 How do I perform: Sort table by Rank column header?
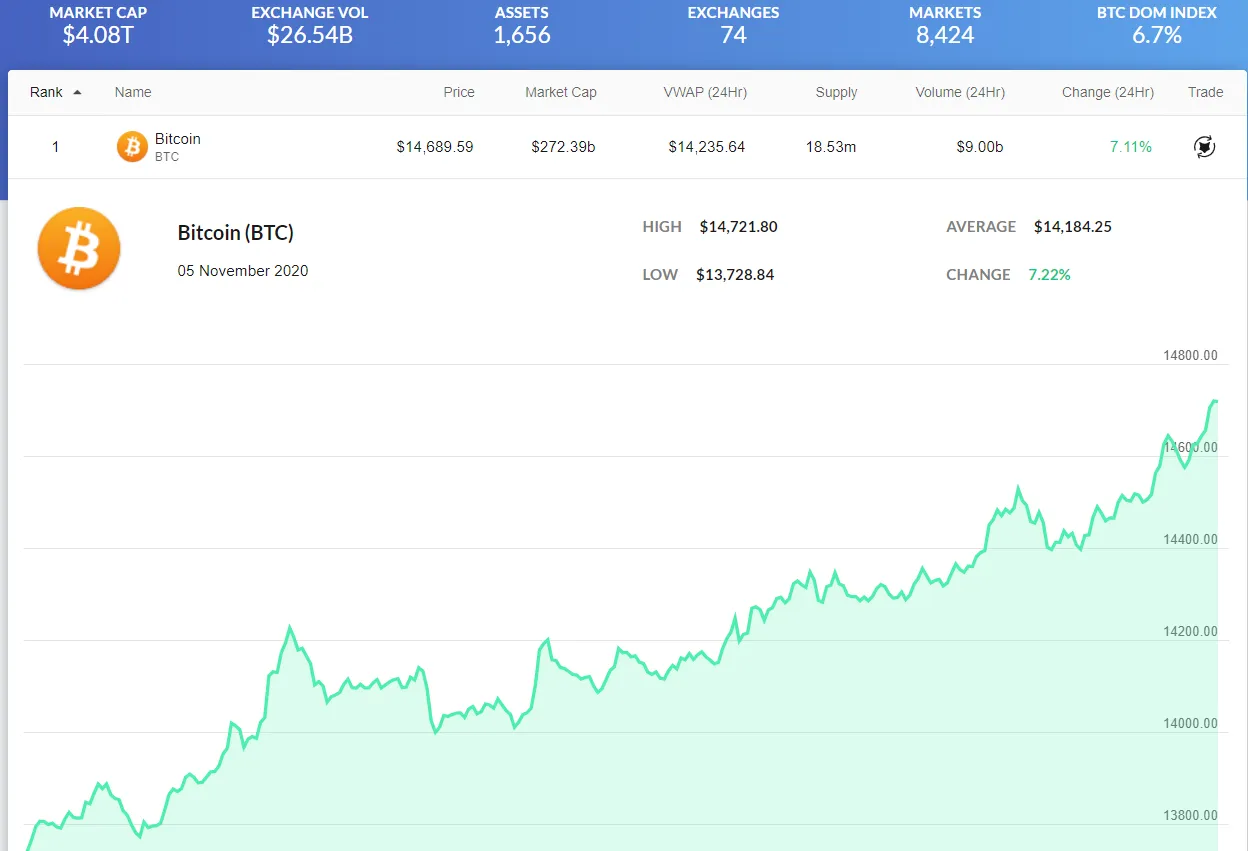(46, 92)
